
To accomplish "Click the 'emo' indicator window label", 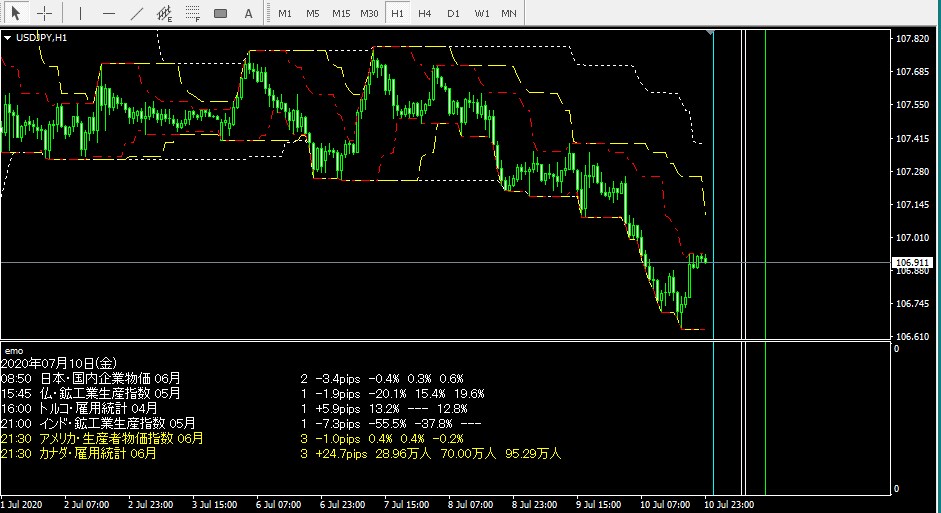I will (14, 350).
